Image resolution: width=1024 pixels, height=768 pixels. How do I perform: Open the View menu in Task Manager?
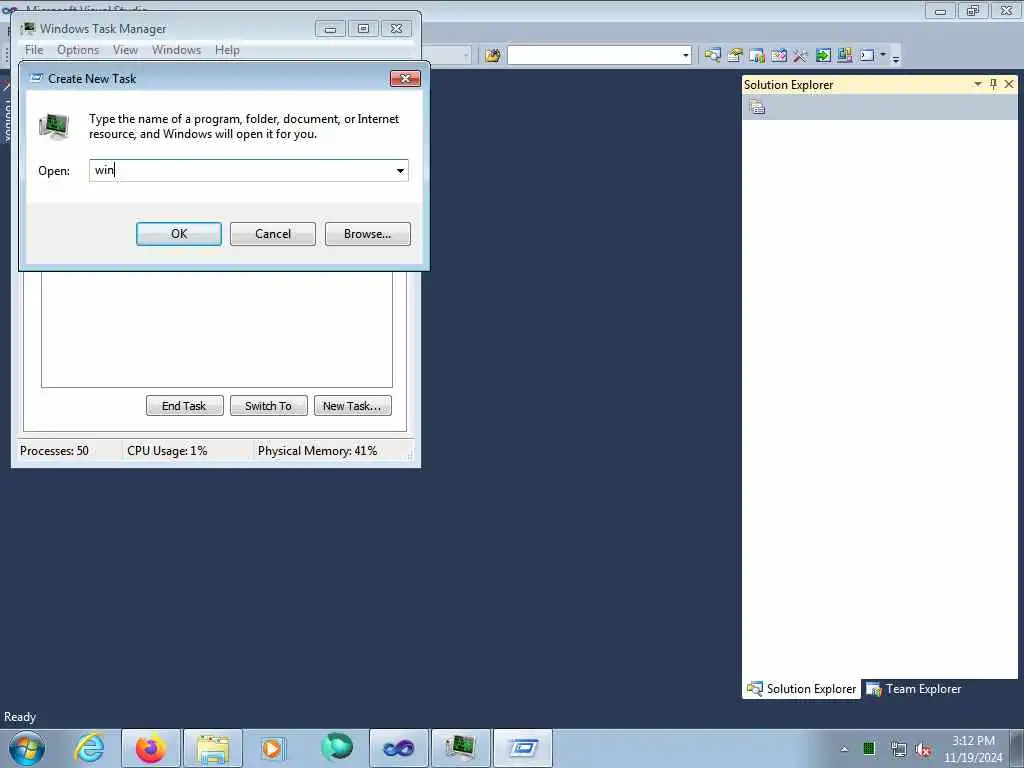pyautogui.click(x=125, y=50)
